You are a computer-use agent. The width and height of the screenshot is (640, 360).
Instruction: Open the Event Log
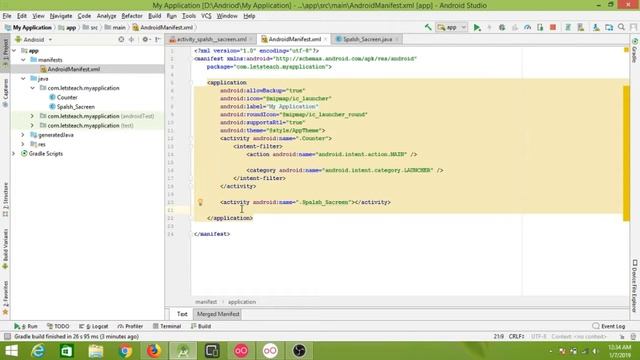click(x=609, y=326)
